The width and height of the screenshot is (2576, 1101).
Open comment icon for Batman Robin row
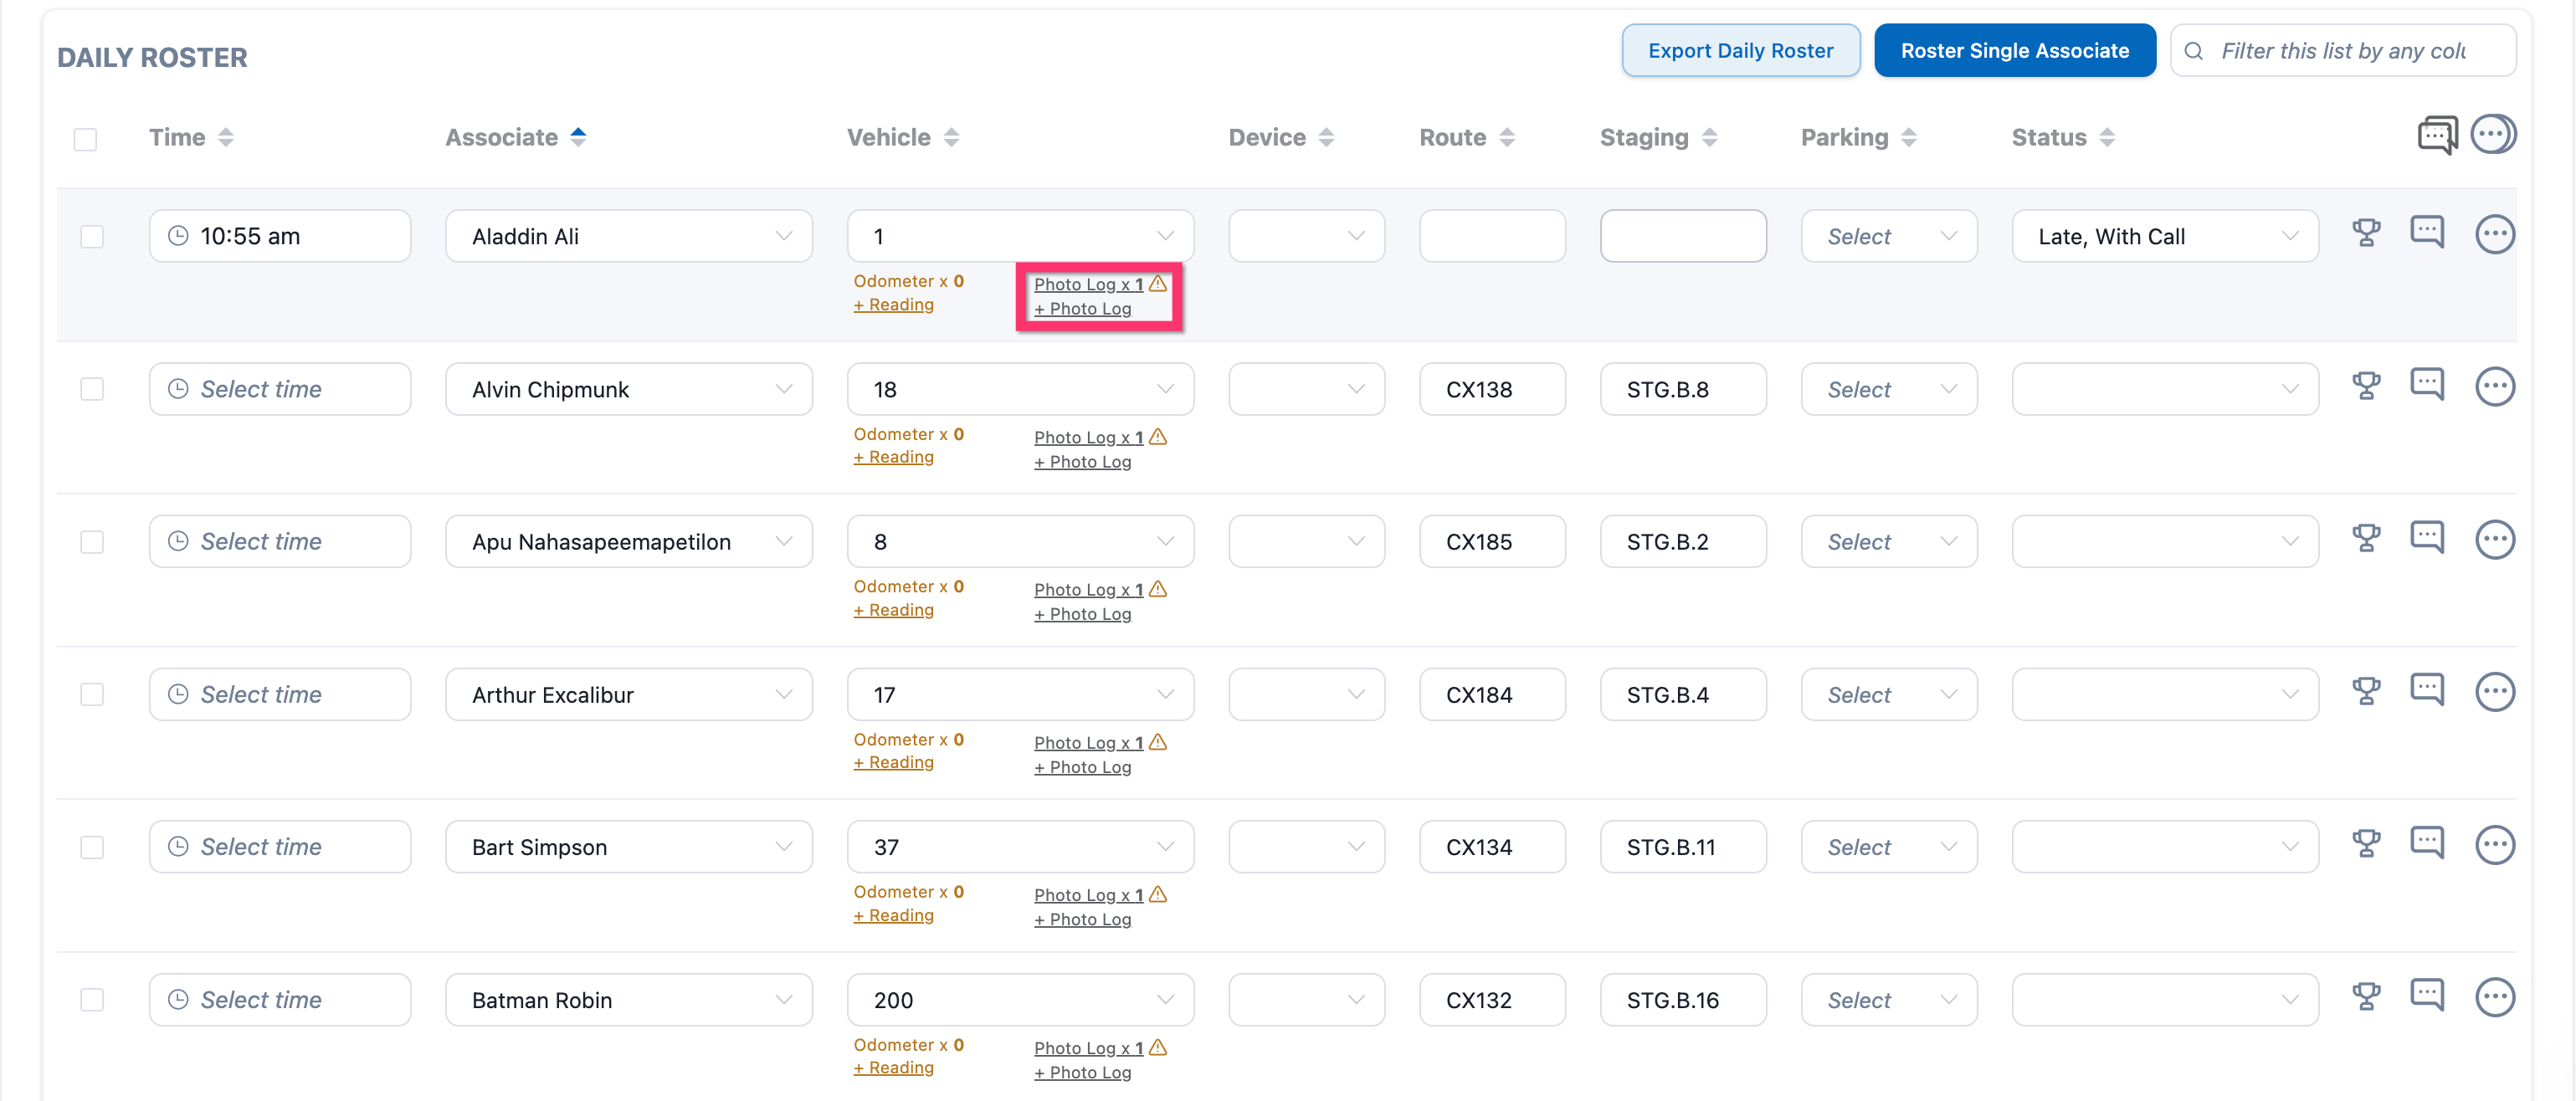(x=2427, y=995)
